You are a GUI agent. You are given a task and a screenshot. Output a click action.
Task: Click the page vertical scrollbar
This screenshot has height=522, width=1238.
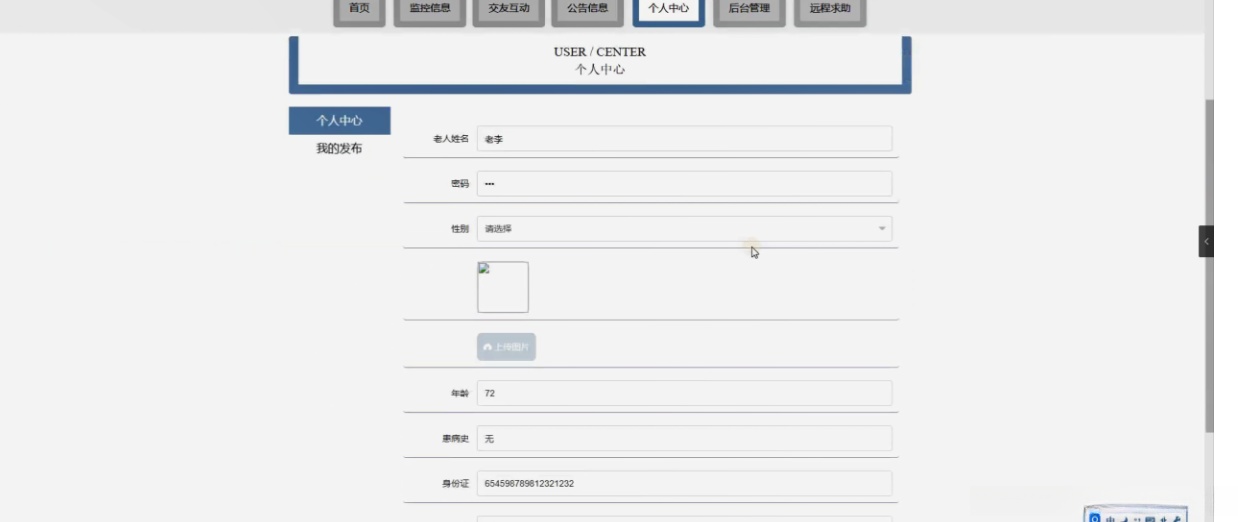pyautogui.click(x=1210, y=265)
